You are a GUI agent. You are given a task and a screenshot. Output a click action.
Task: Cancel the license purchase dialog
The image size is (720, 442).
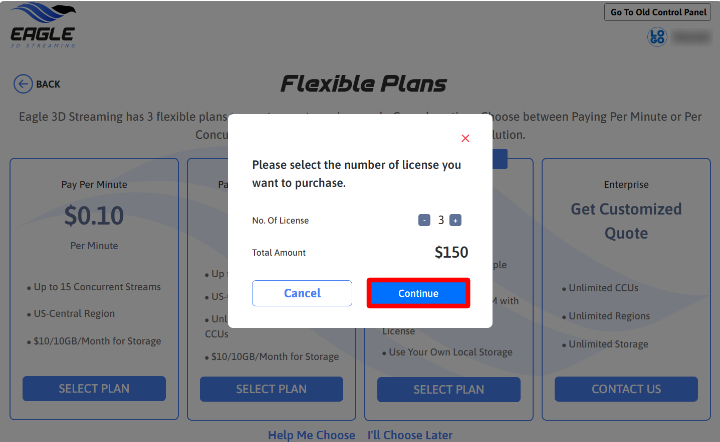coord(302,293)
